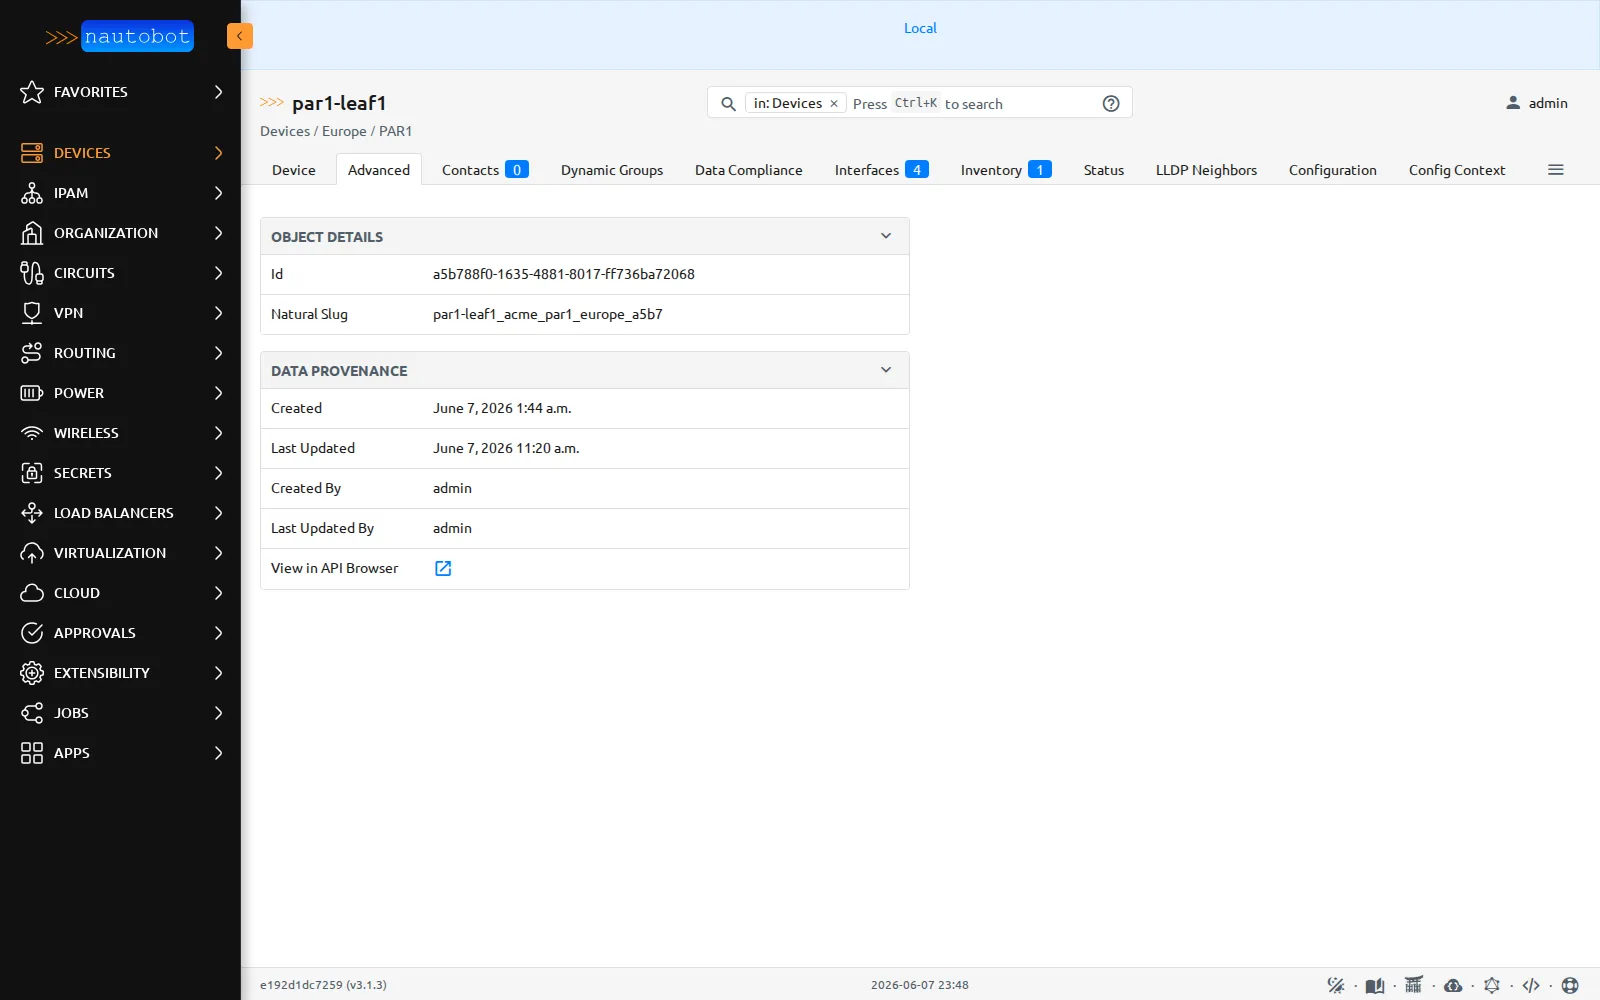Open the GraphQL icon in footer
The width and height of the screenshot is (1600, 1000).
(1492, 985)
